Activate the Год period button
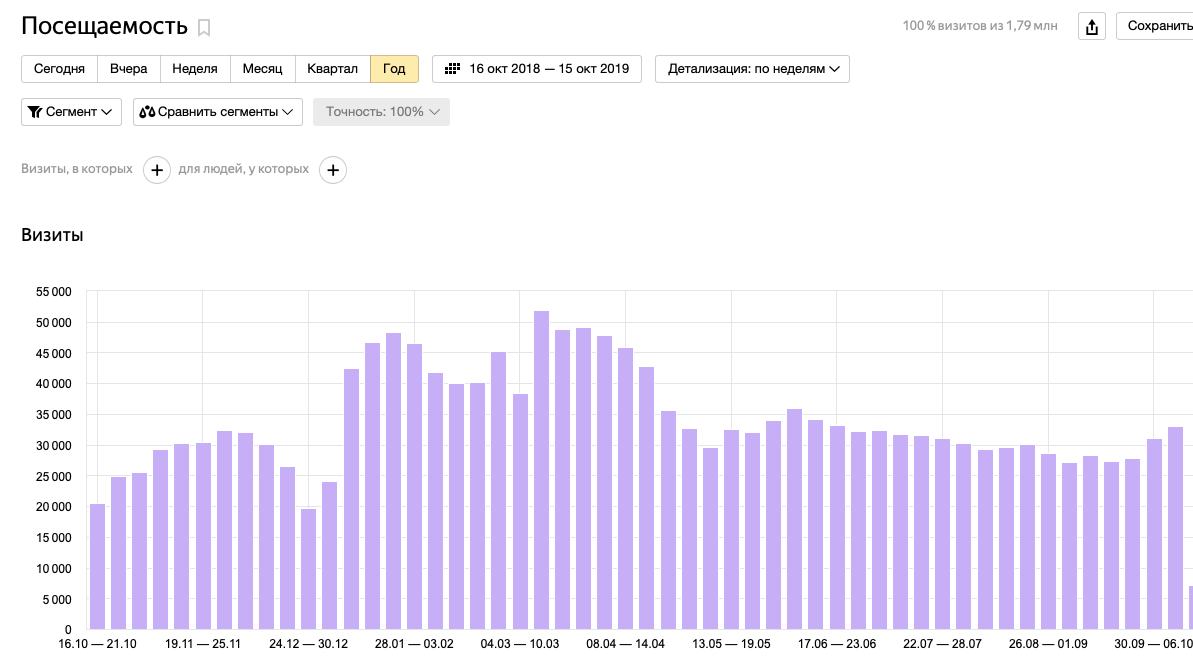 click(394, 69)
